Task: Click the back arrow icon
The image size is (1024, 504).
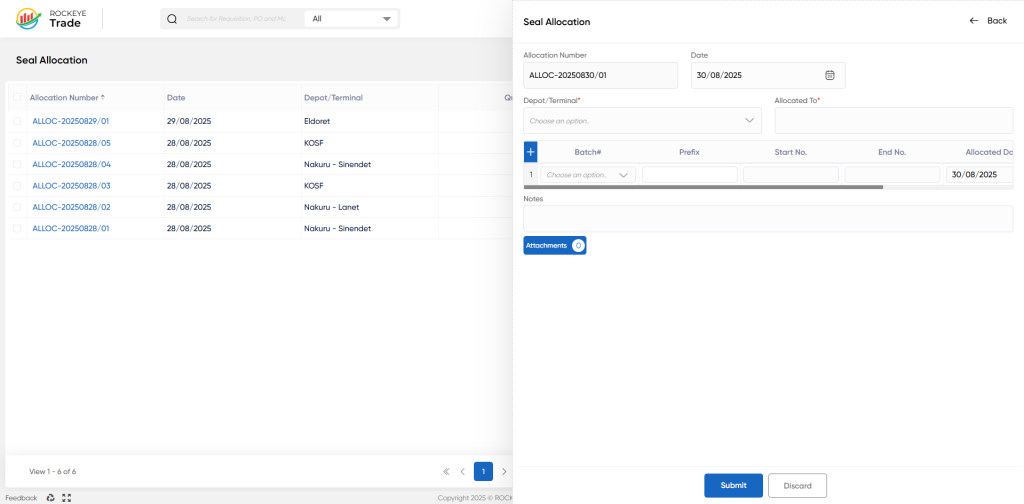Action: (974, 21)
